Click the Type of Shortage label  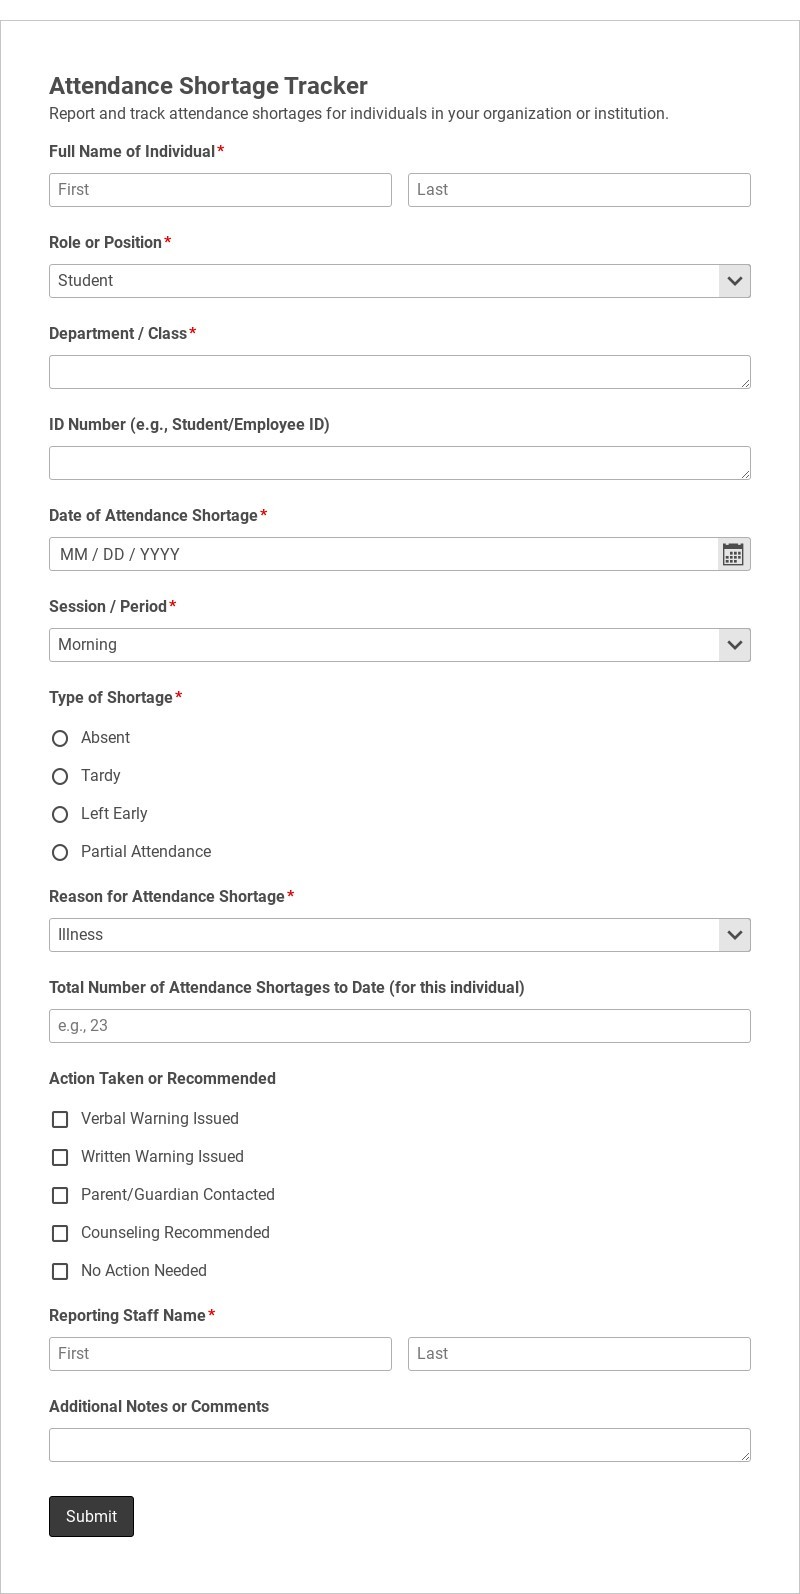click(111, 698)
